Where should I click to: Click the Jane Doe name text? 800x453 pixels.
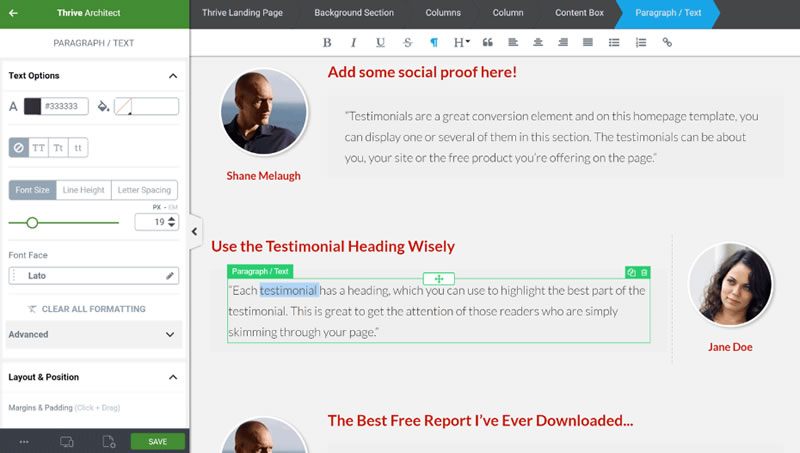click(x=730, y=347)
